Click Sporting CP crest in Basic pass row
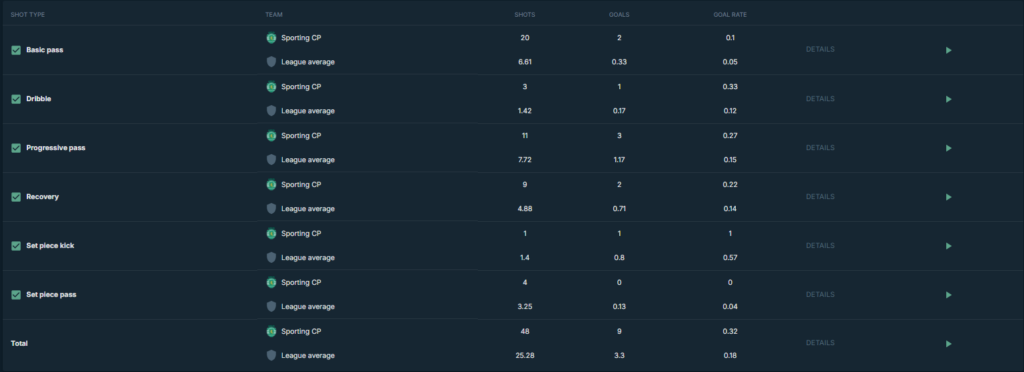Viewport: 1024px width, 372px height. click(x=271, y=38)
